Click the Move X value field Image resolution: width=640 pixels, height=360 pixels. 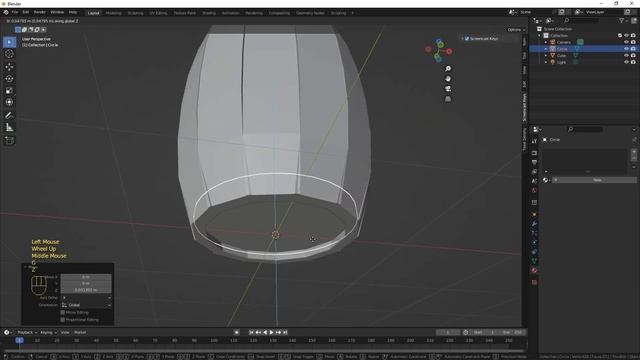click(86, 277)
